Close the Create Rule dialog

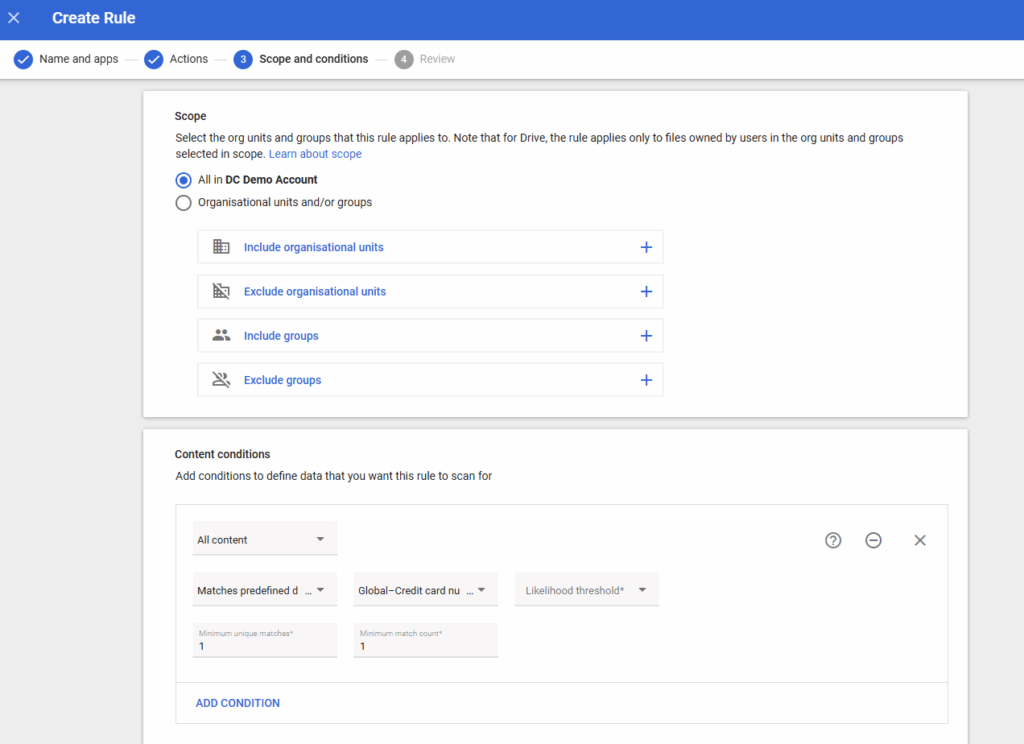pos(14,18)
